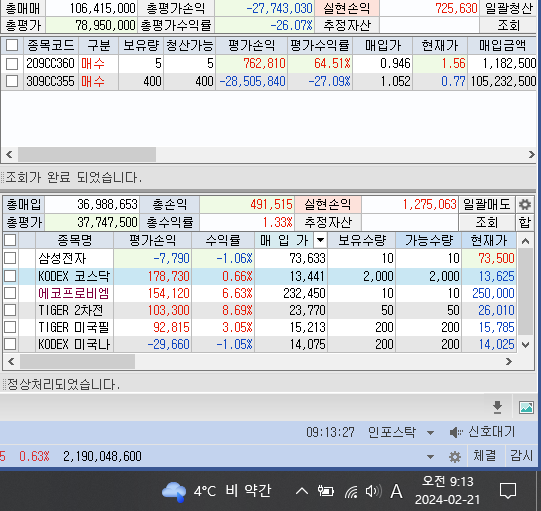Image resolution: width=541 pixels, height=511 pixels.
Task: Check the 309CC355 row checkbox
Action: 12,81
